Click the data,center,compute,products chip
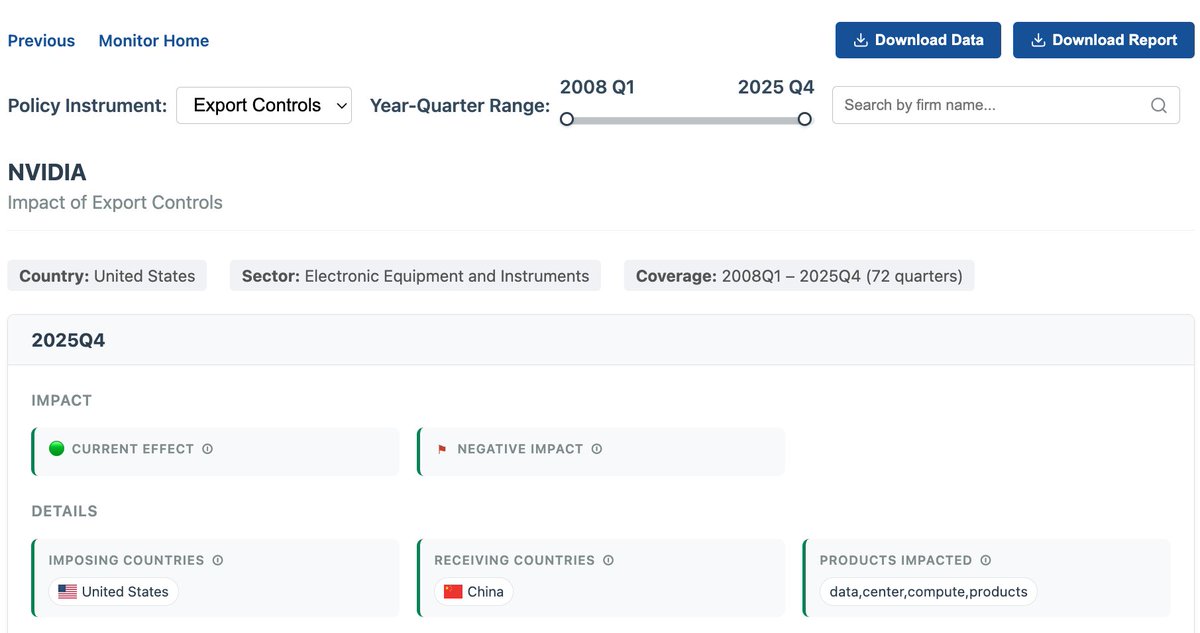The width and height of the screenshot is (1200, 633). tap(929, 591)
